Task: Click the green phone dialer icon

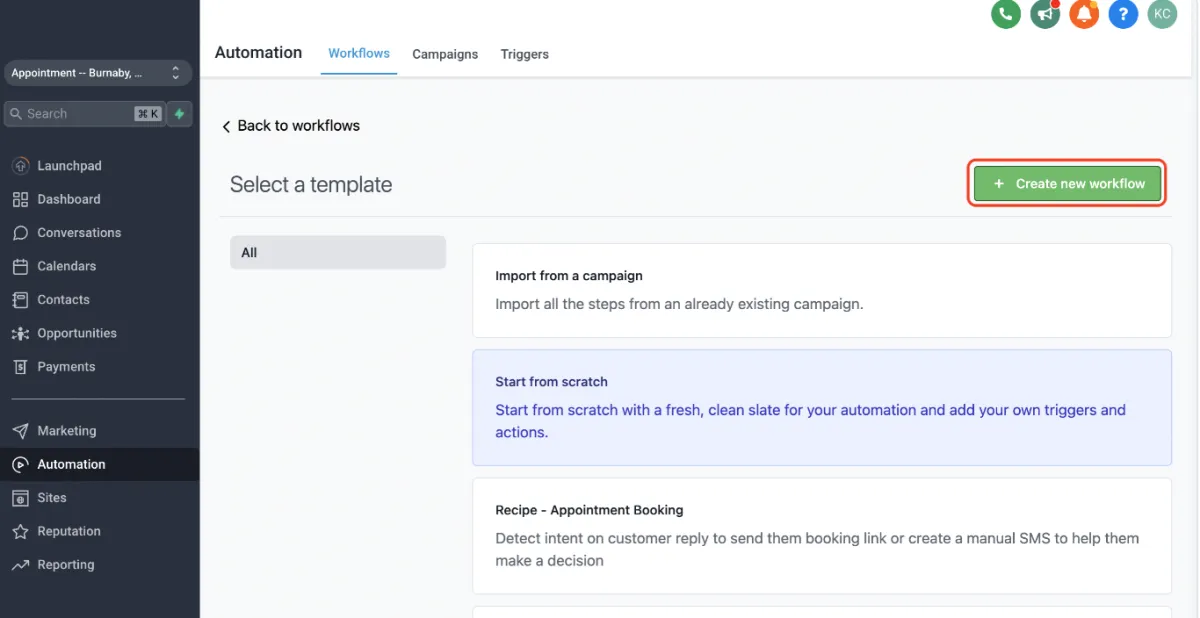Action: [1005, 14]
